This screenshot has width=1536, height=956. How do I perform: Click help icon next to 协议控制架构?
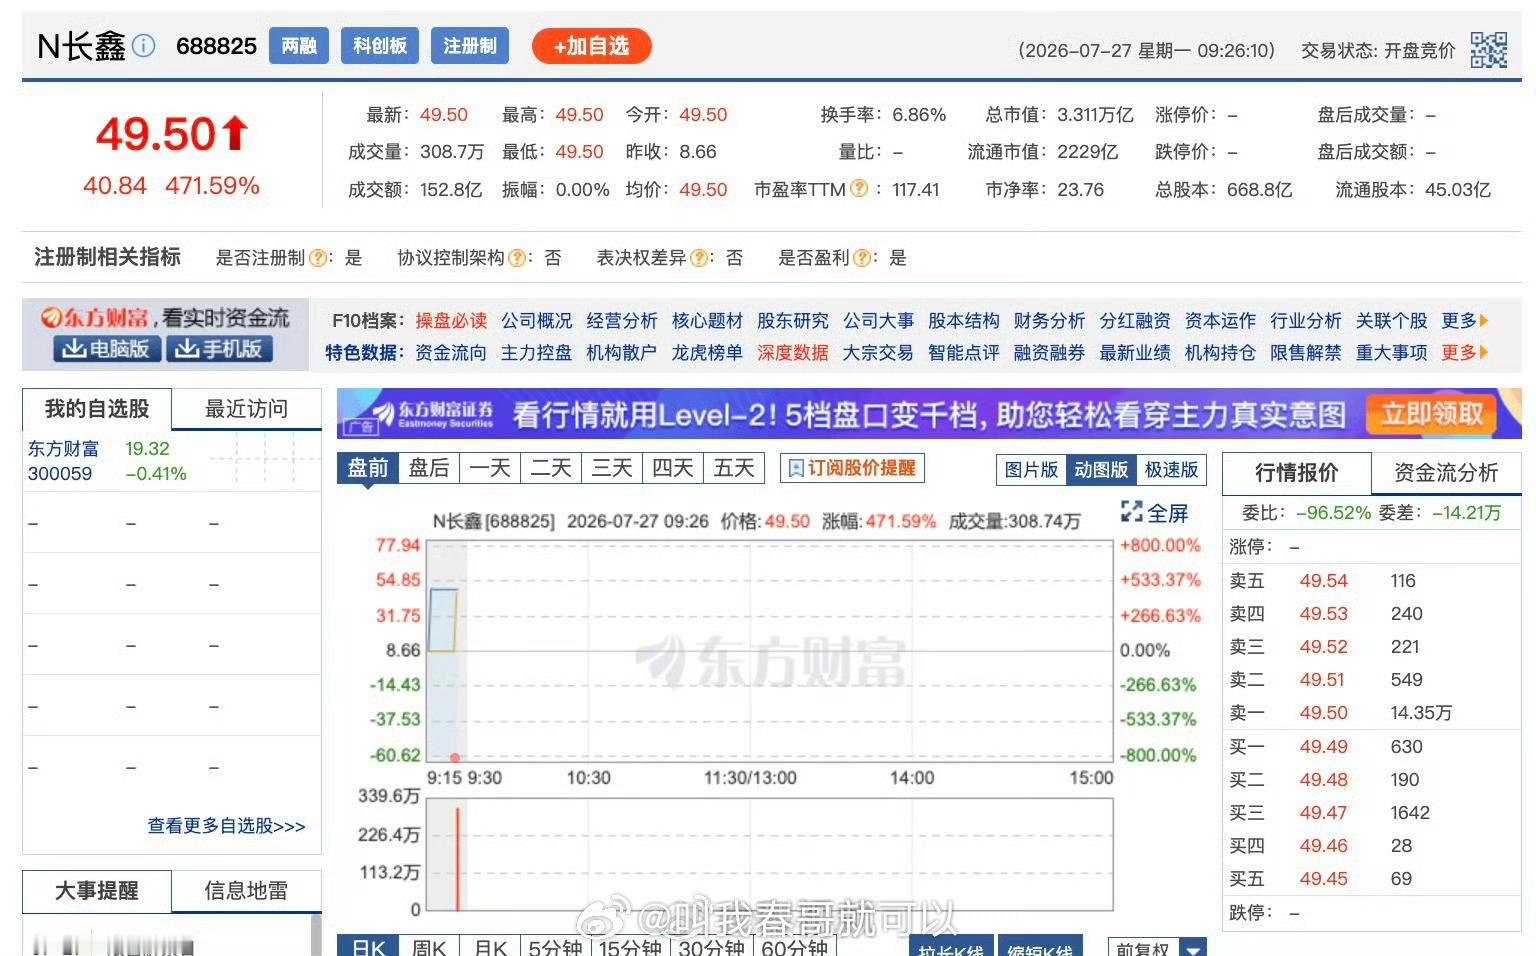pyautogui.click(x=517, y=258)
